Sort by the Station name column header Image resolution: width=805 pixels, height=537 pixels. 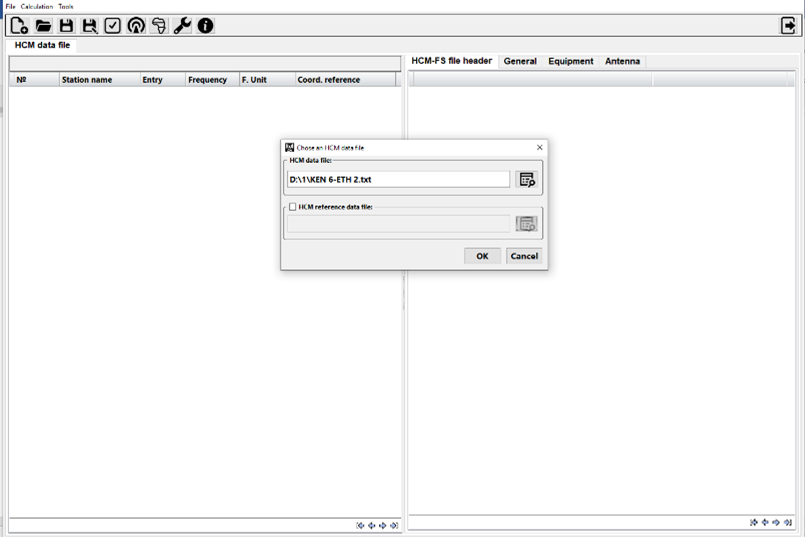(x=100, y=80)
